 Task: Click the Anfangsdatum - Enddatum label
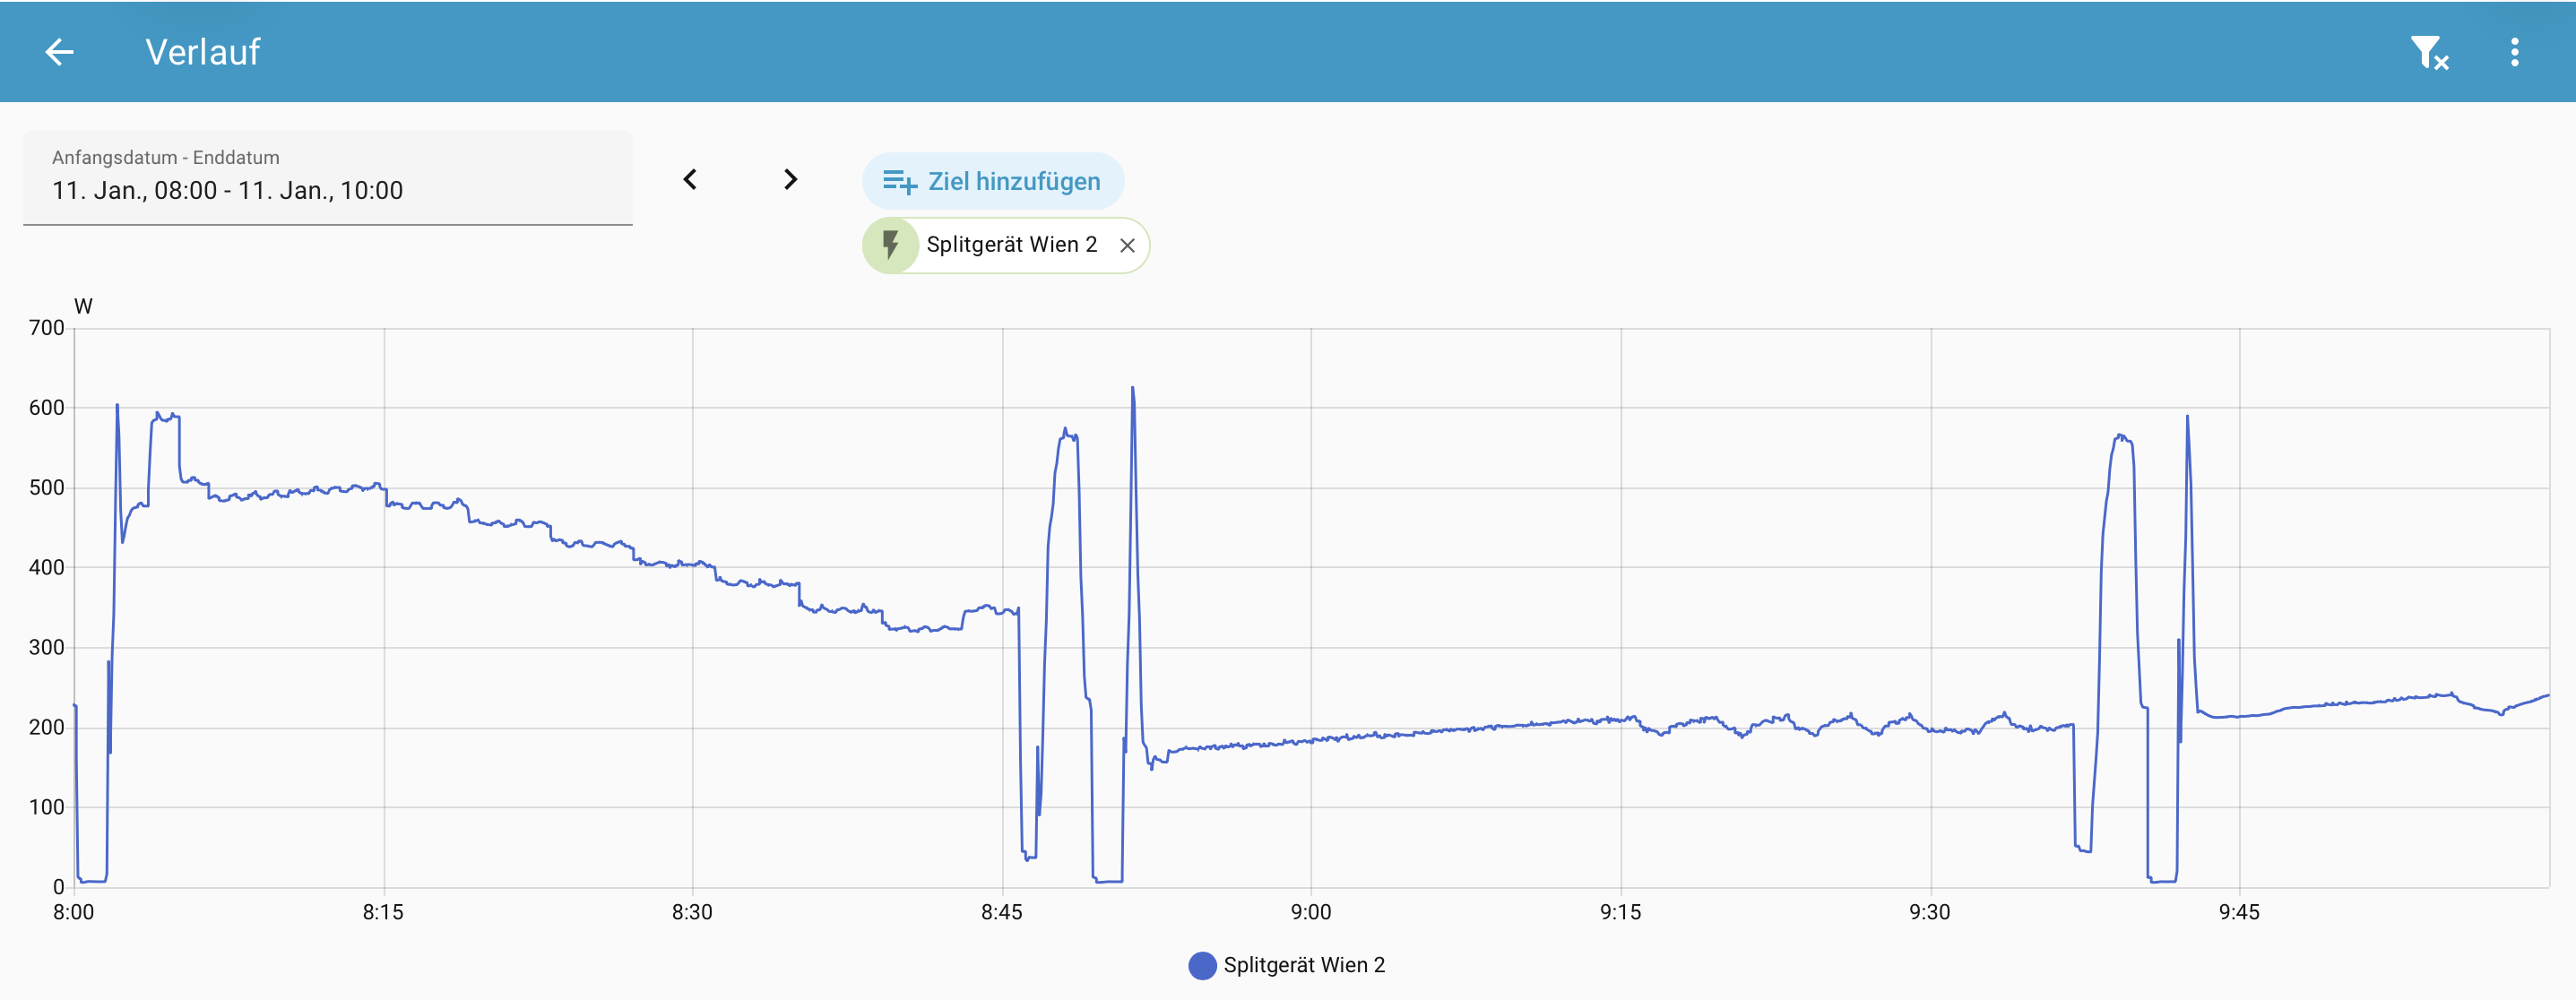pyautogui.click(x=166, y=157)
